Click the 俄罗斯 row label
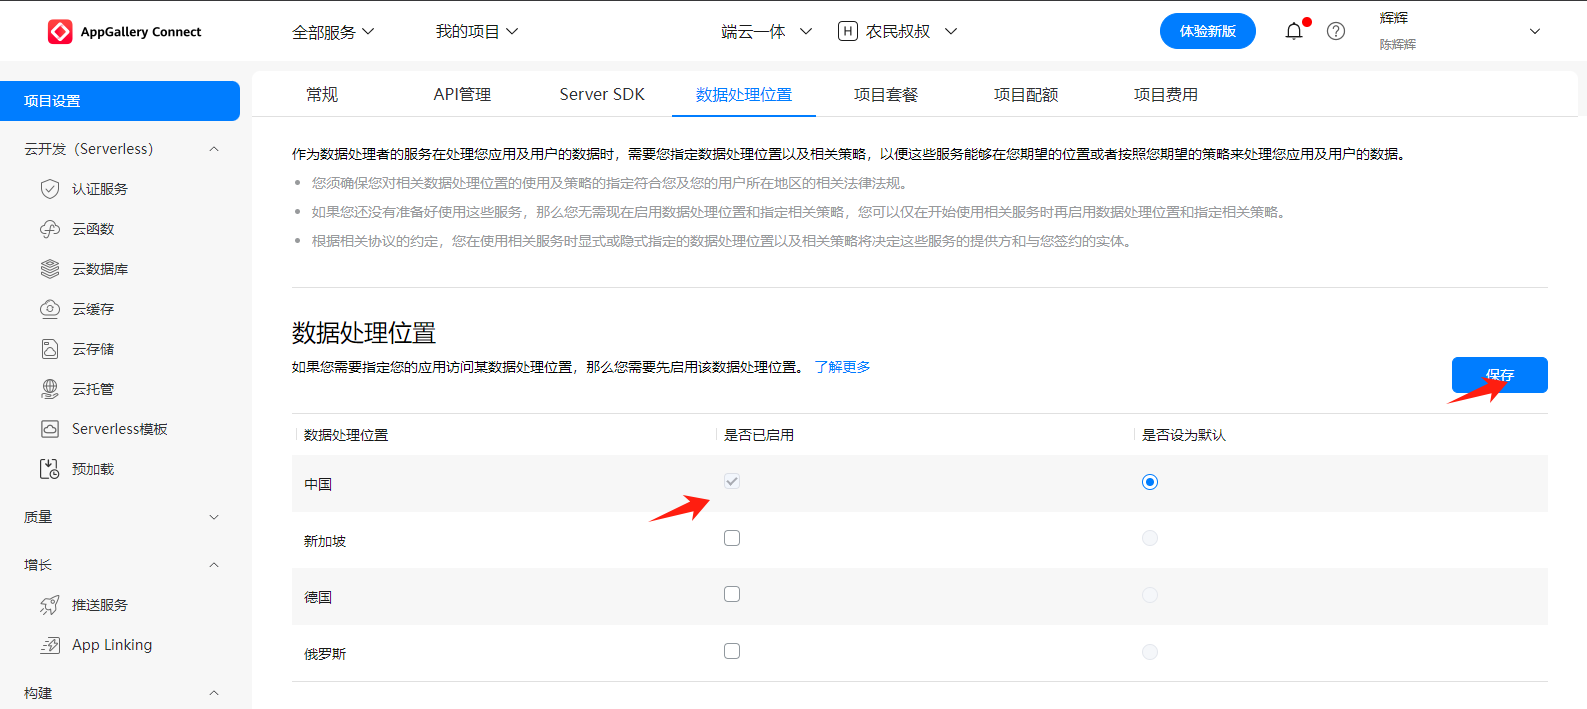Screen dimensions: 1587x709 pos(325,654)
